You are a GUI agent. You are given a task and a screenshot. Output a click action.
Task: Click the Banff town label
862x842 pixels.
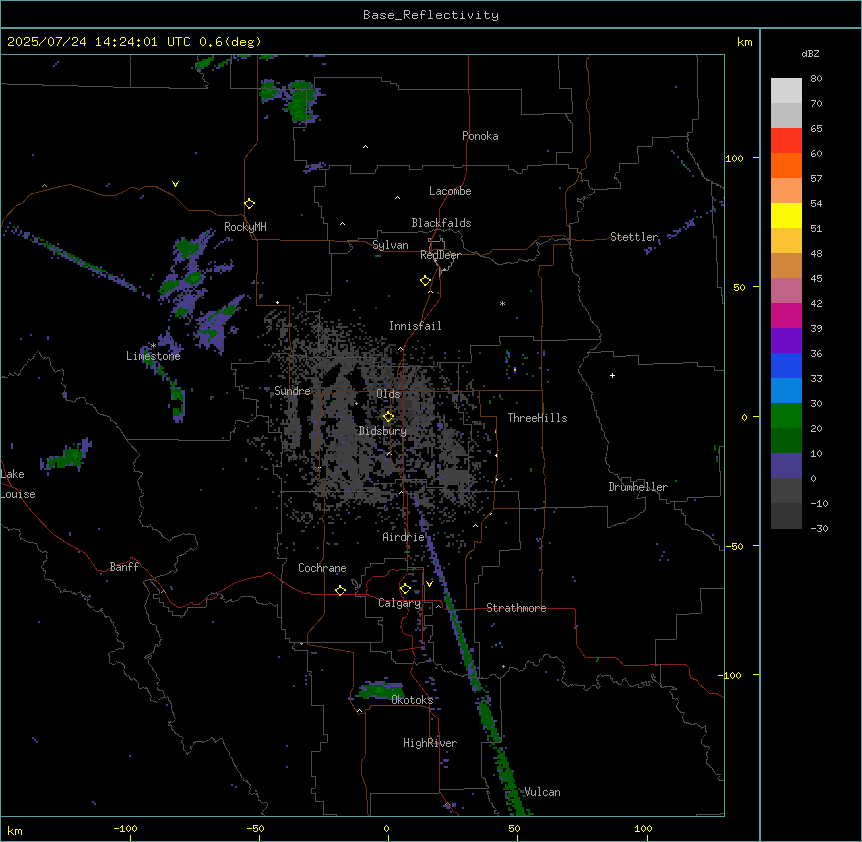click(x=124, y=567)
